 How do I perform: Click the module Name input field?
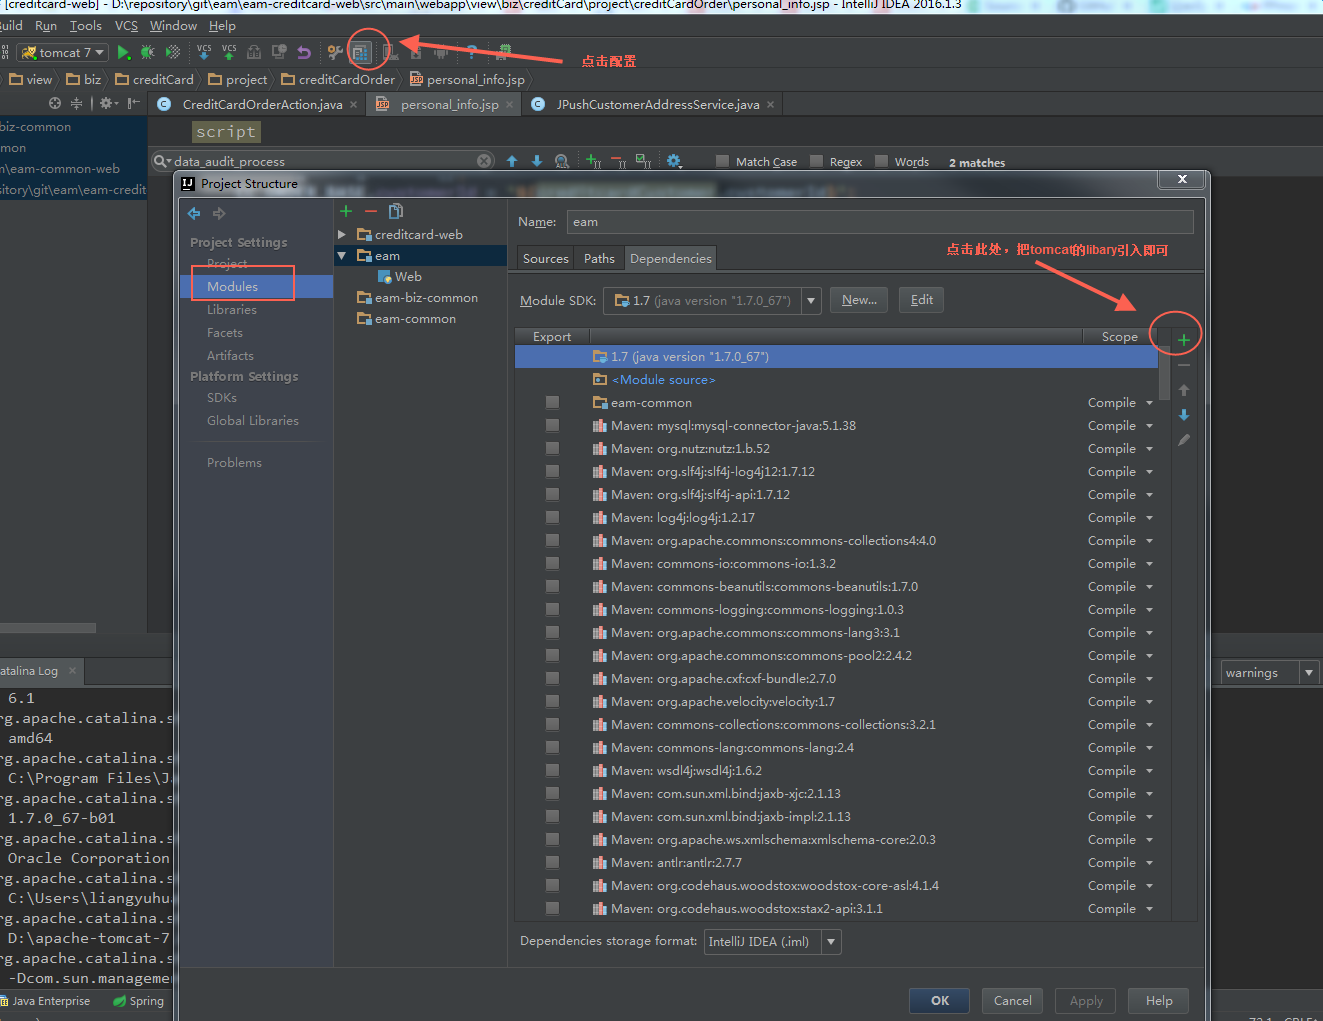coord(880,222)
